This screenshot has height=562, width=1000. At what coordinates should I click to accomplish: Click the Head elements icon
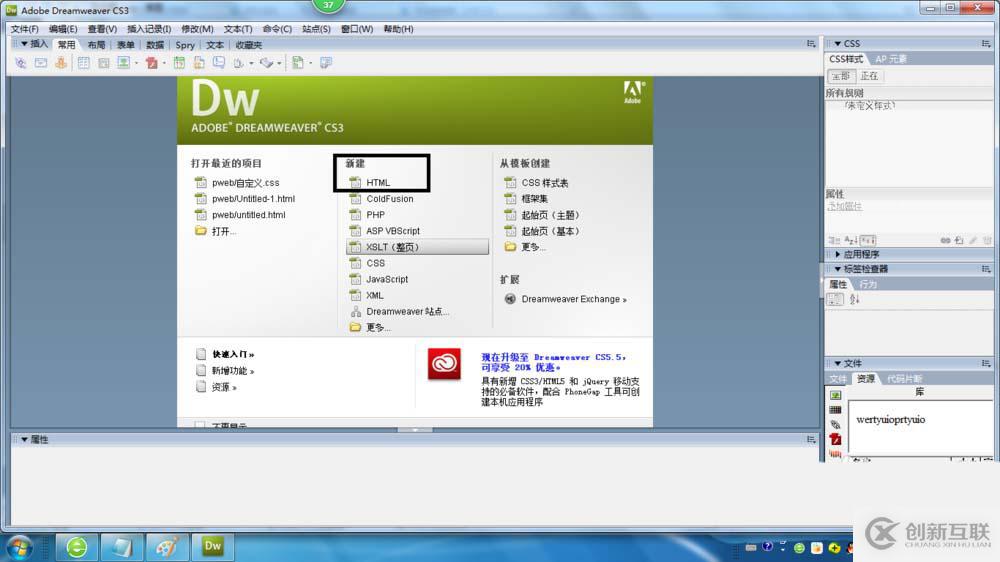pyautogui.click(x=238, y=63)
